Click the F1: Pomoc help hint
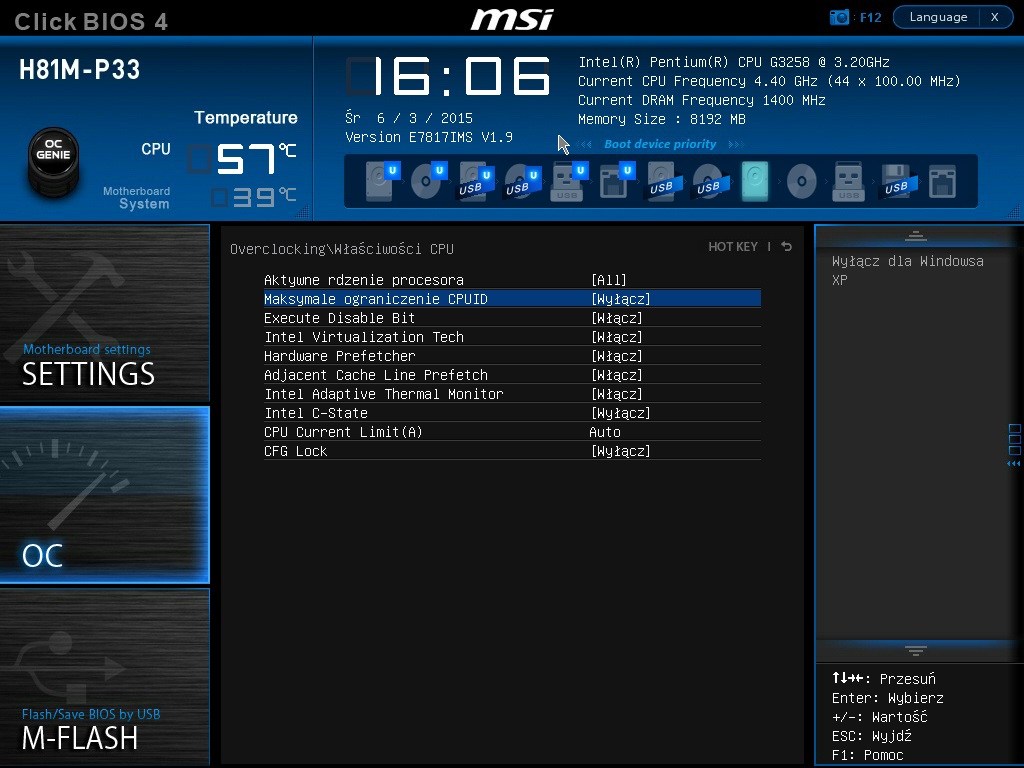 pos(867,755)
